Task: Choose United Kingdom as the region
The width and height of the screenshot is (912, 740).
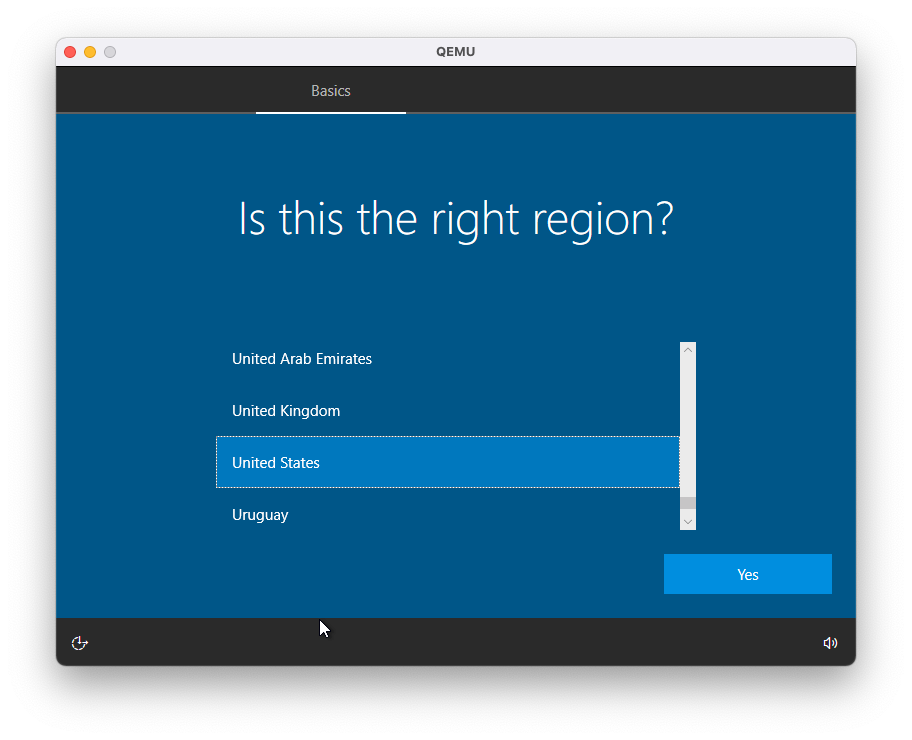Action: pos(286,411)
